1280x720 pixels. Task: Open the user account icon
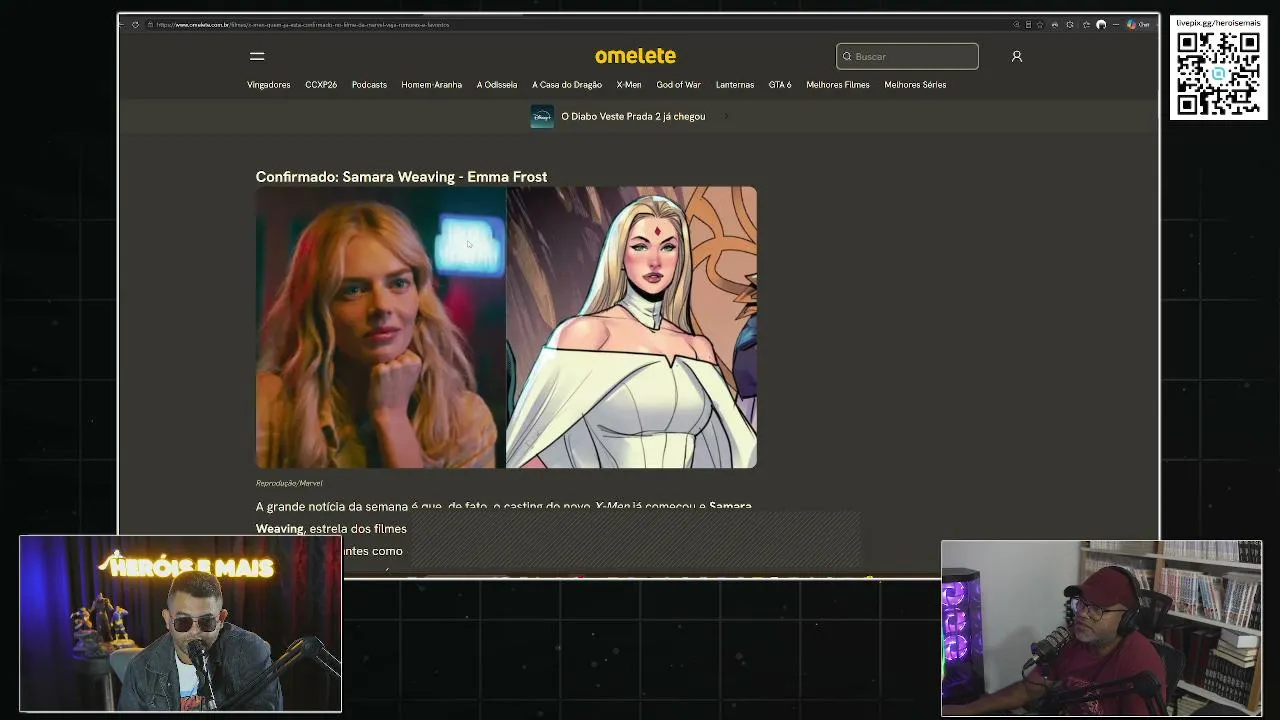pos(1016,56)
